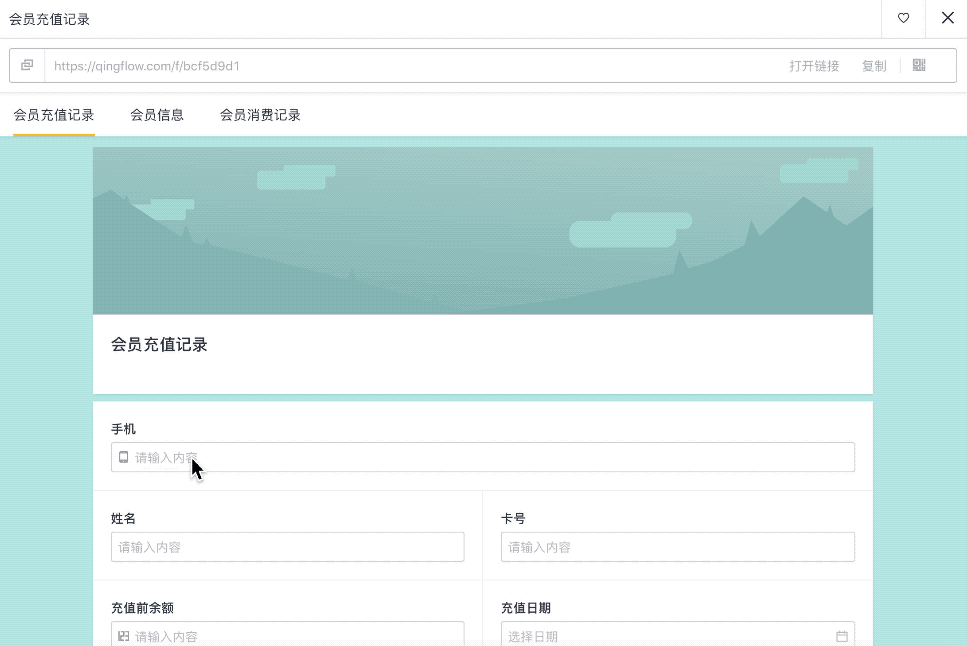The height and width of the screenshot is (646, 967).
Task: Click the icon in 充值前余额 field
Action: pos(123,636)
